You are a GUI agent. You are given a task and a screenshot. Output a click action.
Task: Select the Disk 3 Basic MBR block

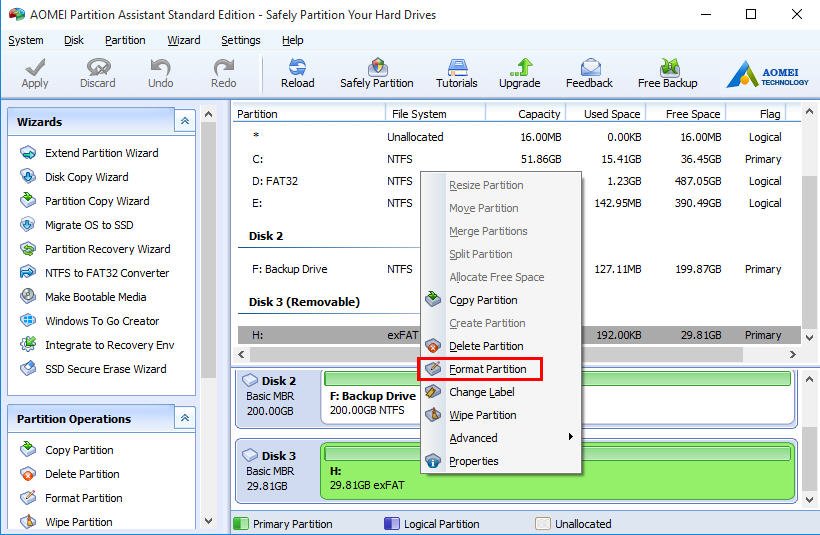pyautogui.click(x=277, y=470)
